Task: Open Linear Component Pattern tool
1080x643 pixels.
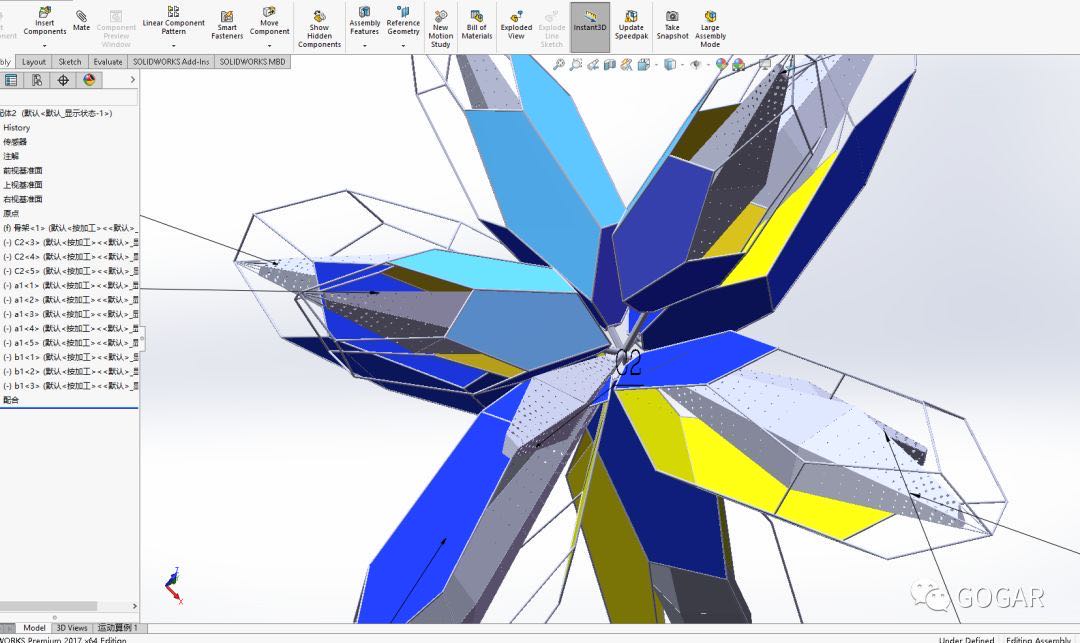Action: click(174, 21)
